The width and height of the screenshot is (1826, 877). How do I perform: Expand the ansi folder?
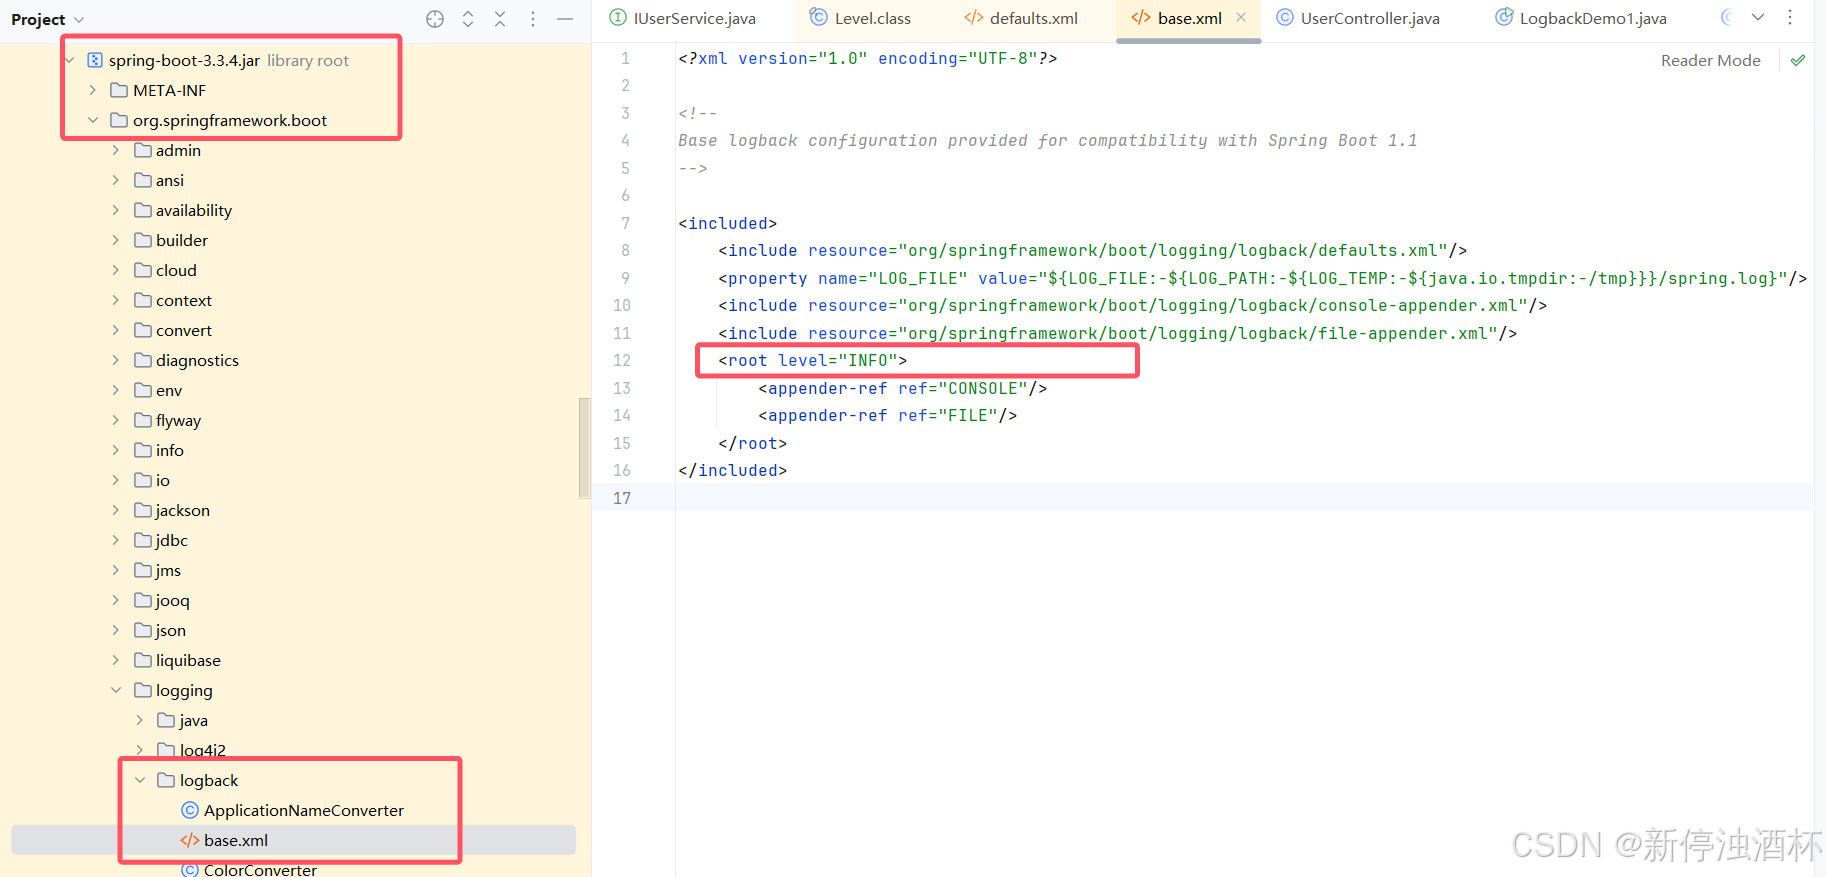pos(116,180)
